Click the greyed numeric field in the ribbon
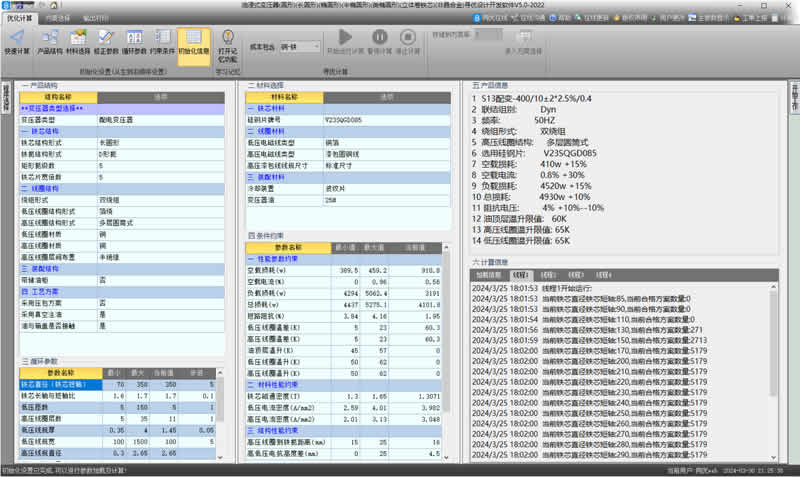800x477 pixels. coord(489,35)
